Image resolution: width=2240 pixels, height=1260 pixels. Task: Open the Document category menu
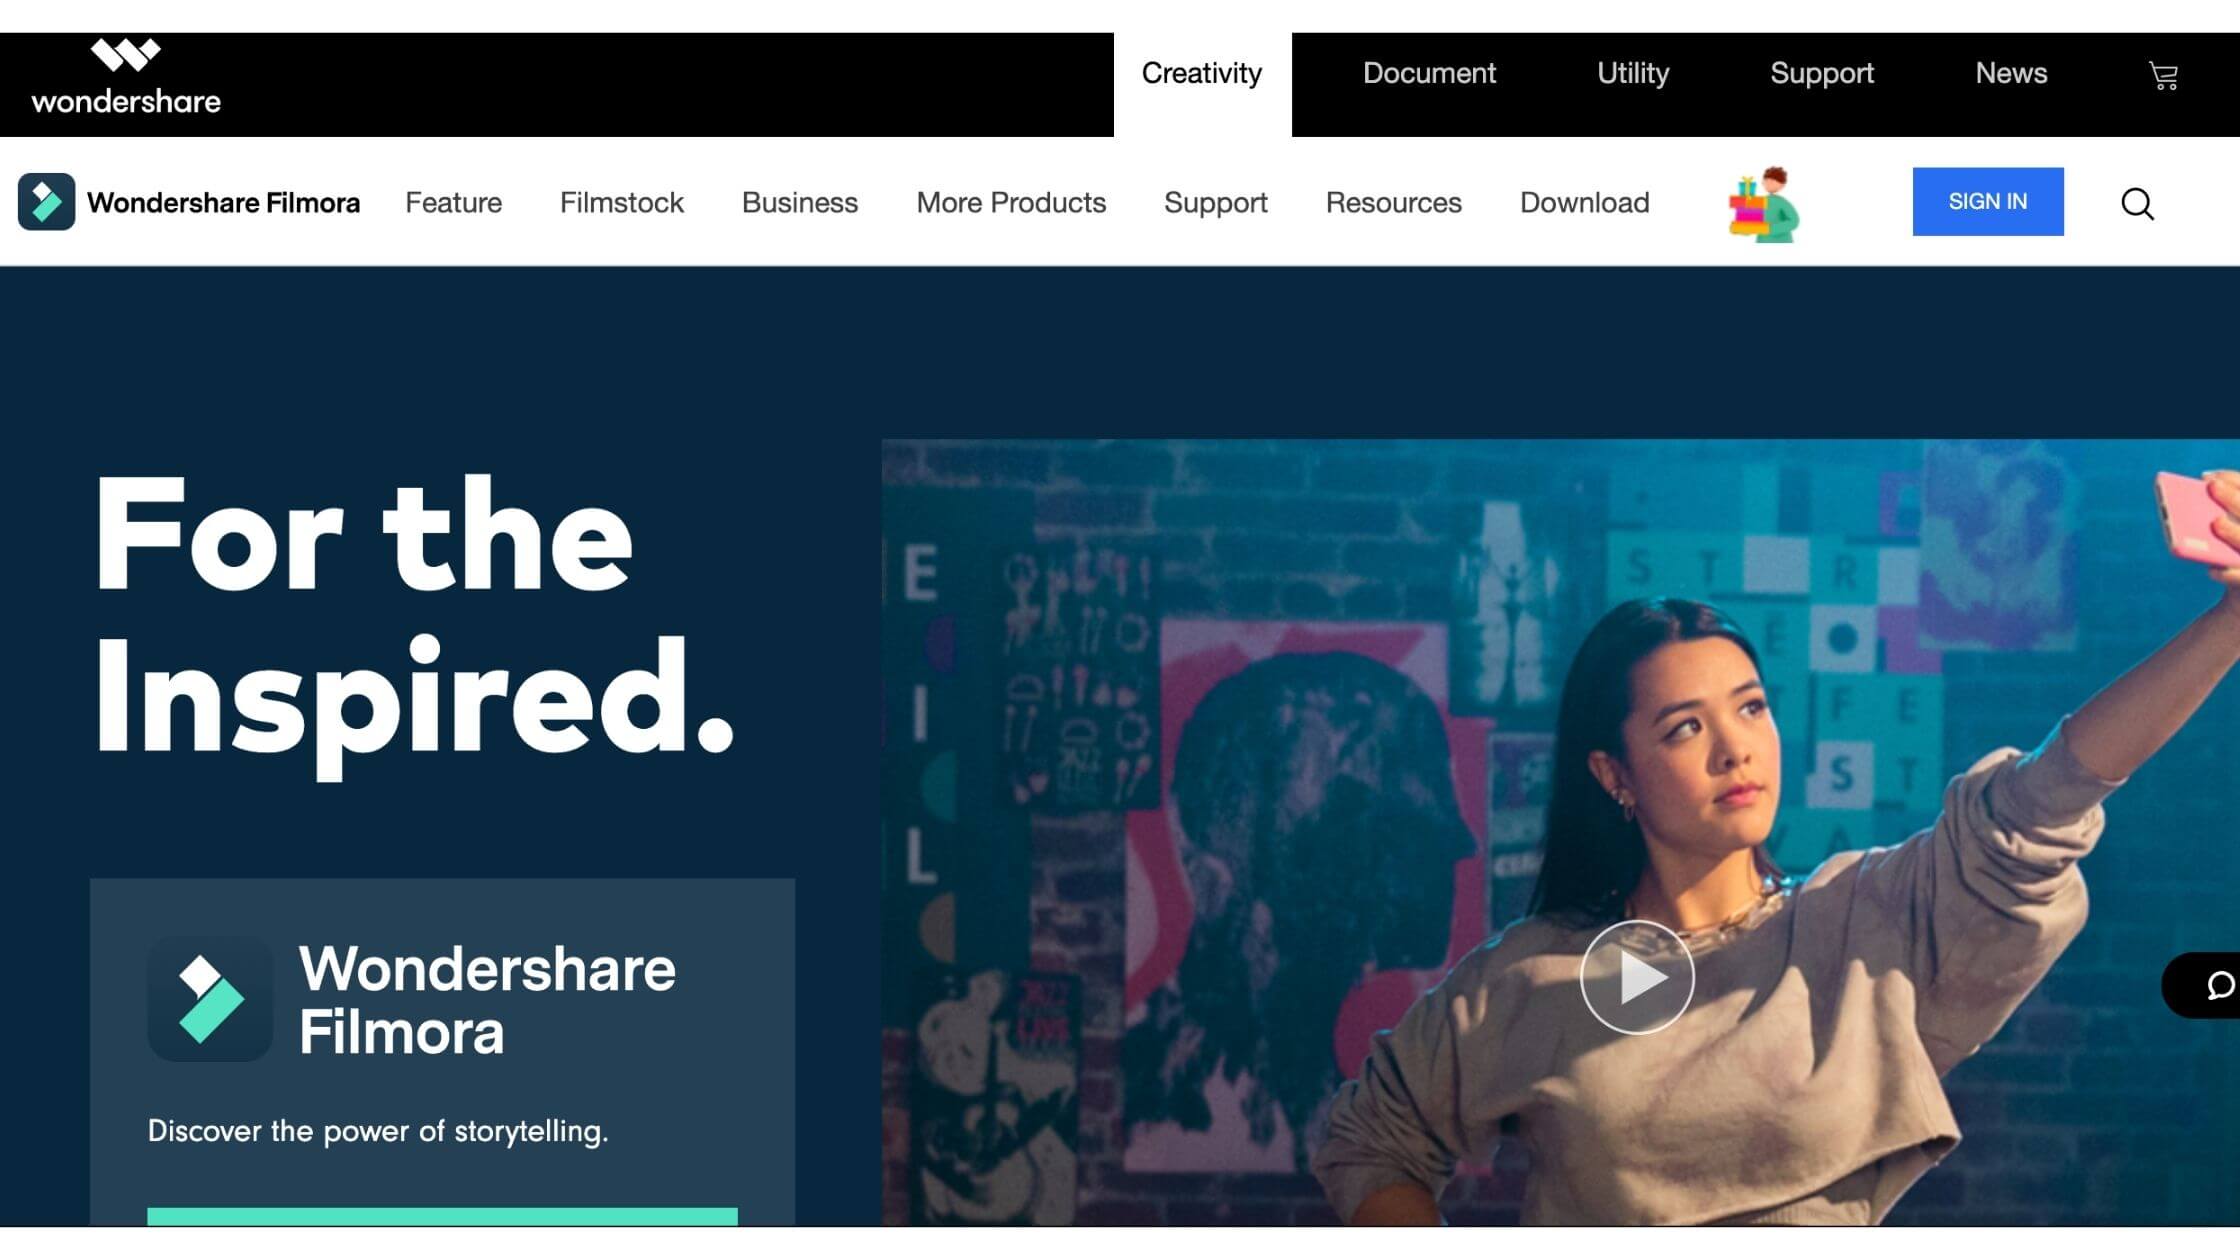tap(1429, 74)
